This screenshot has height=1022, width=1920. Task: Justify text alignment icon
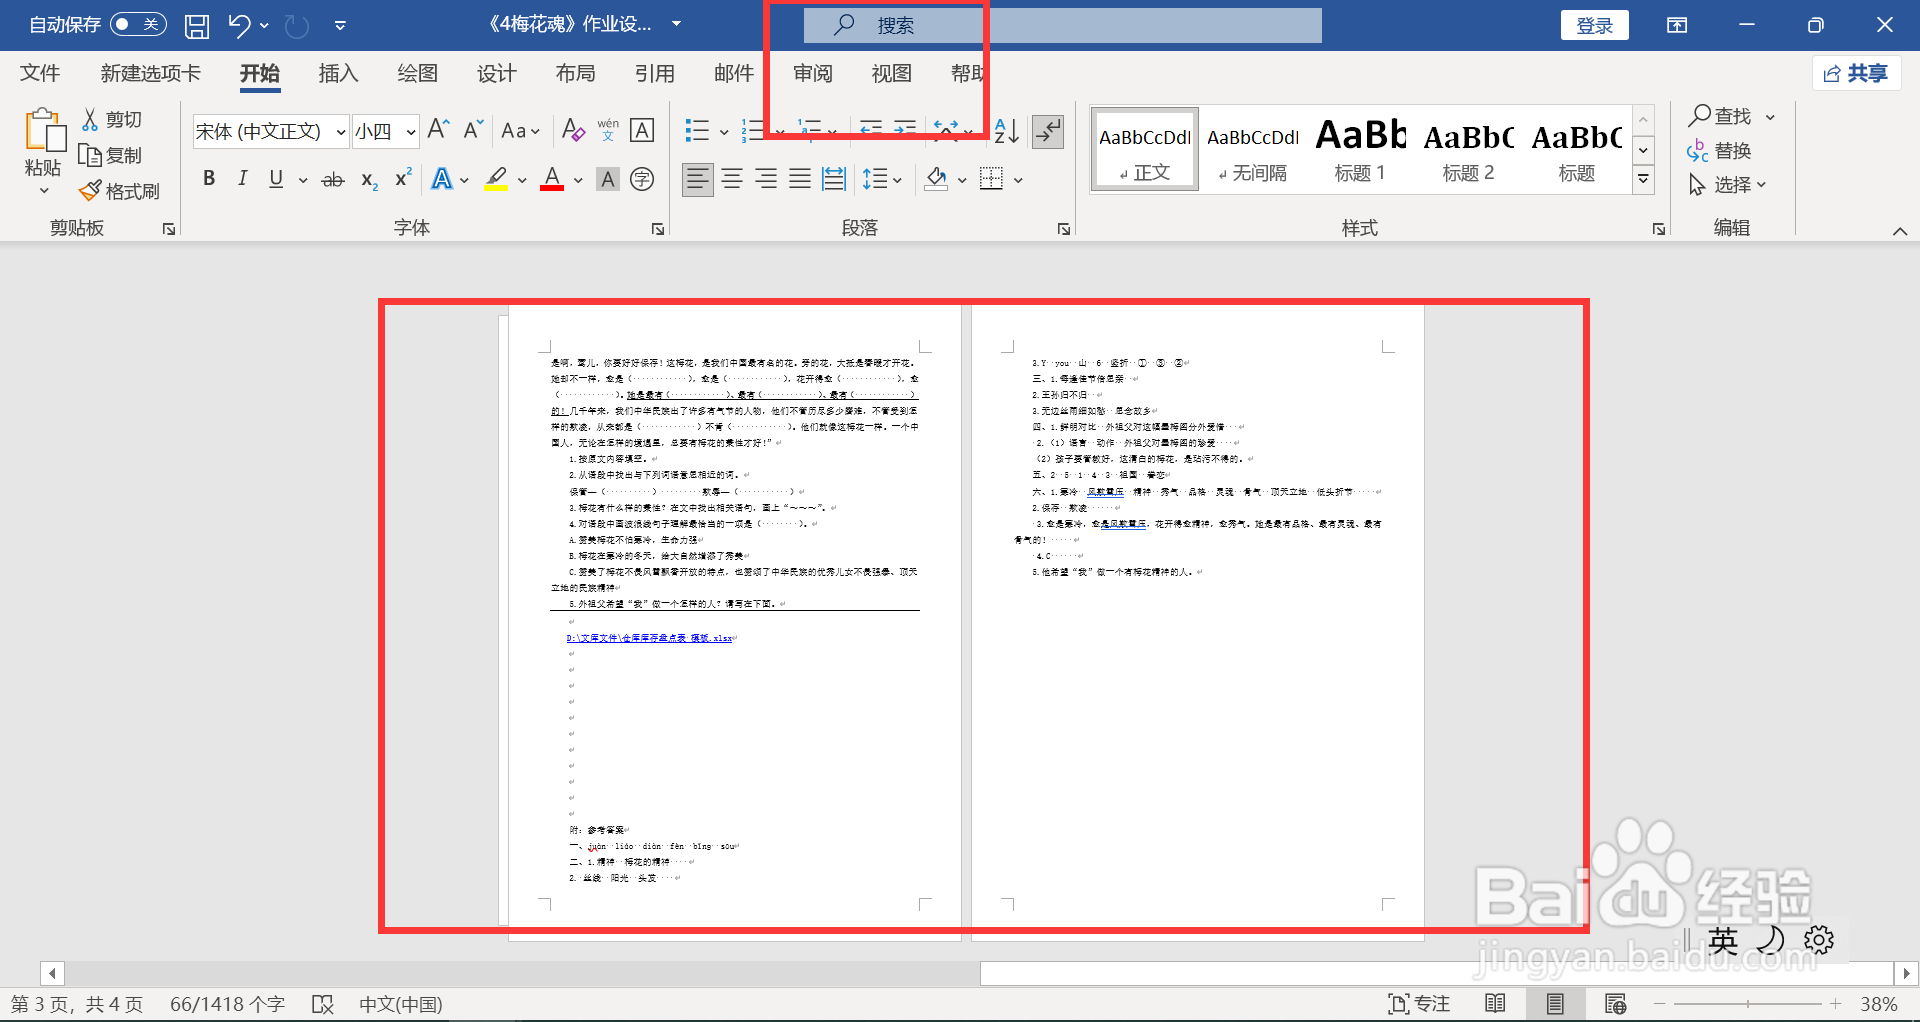[x=799, y=180]
